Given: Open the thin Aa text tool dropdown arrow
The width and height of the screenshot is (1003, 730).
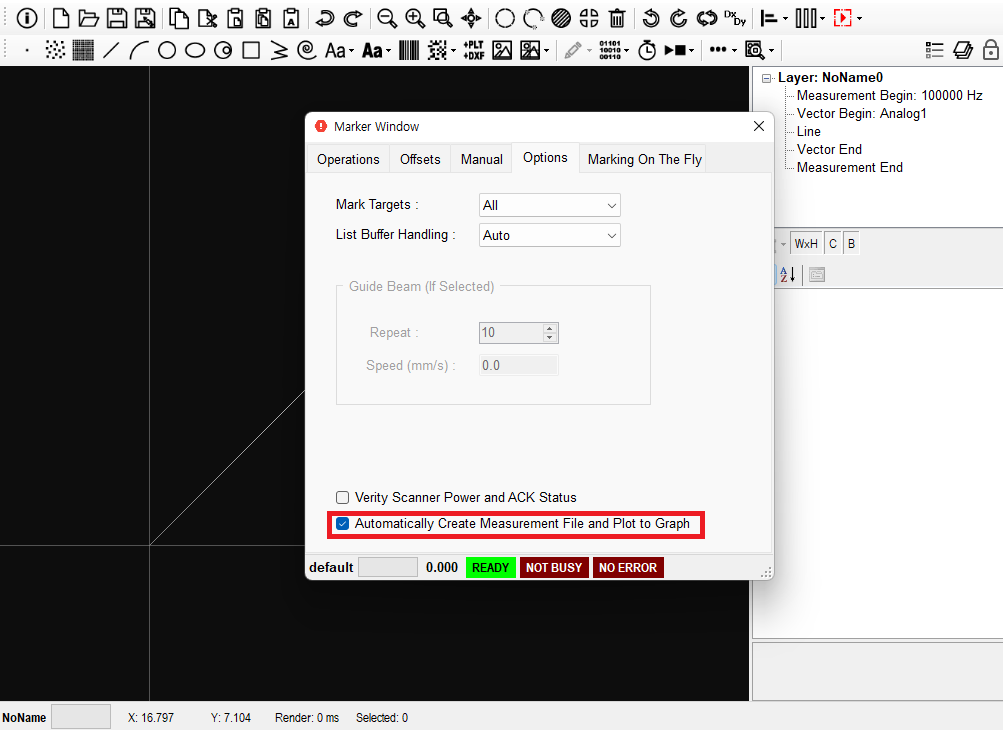Looking at the screenshot, I should tap(352, 51).
